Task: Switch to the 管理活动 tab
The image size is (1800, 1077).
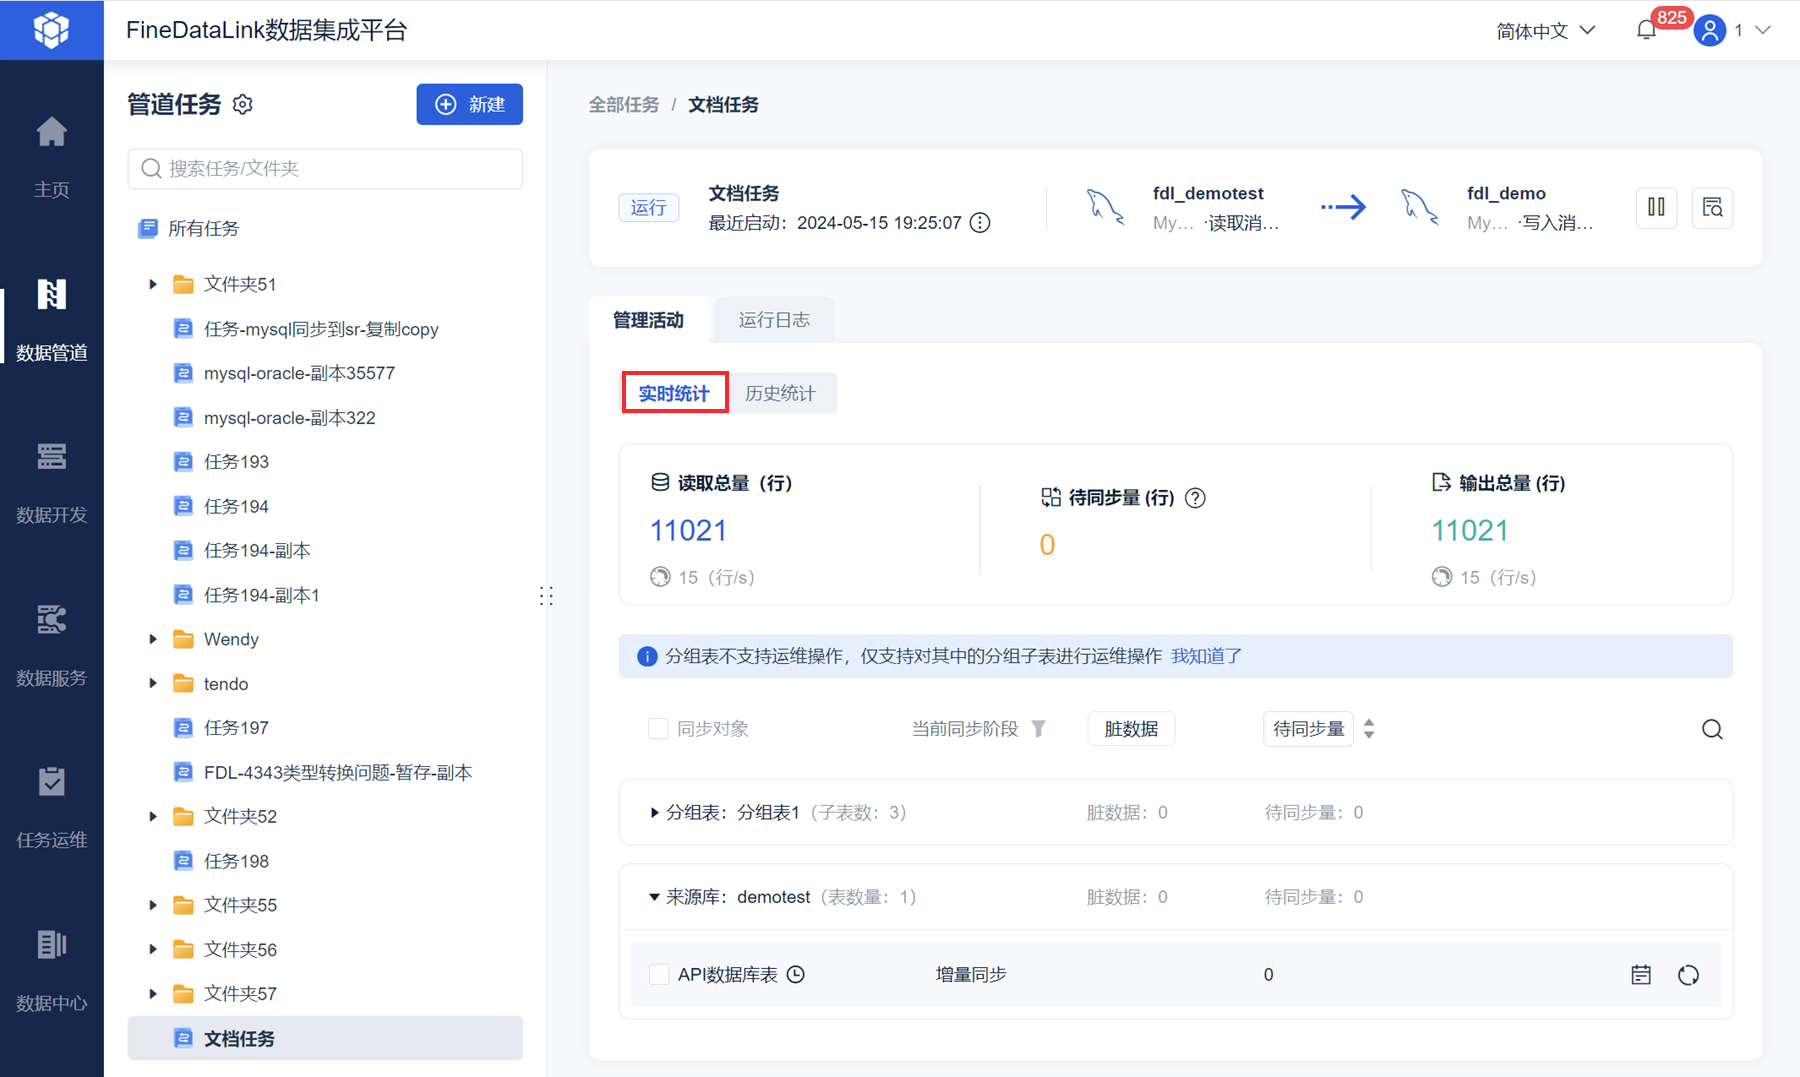Action: coord(648,320)
